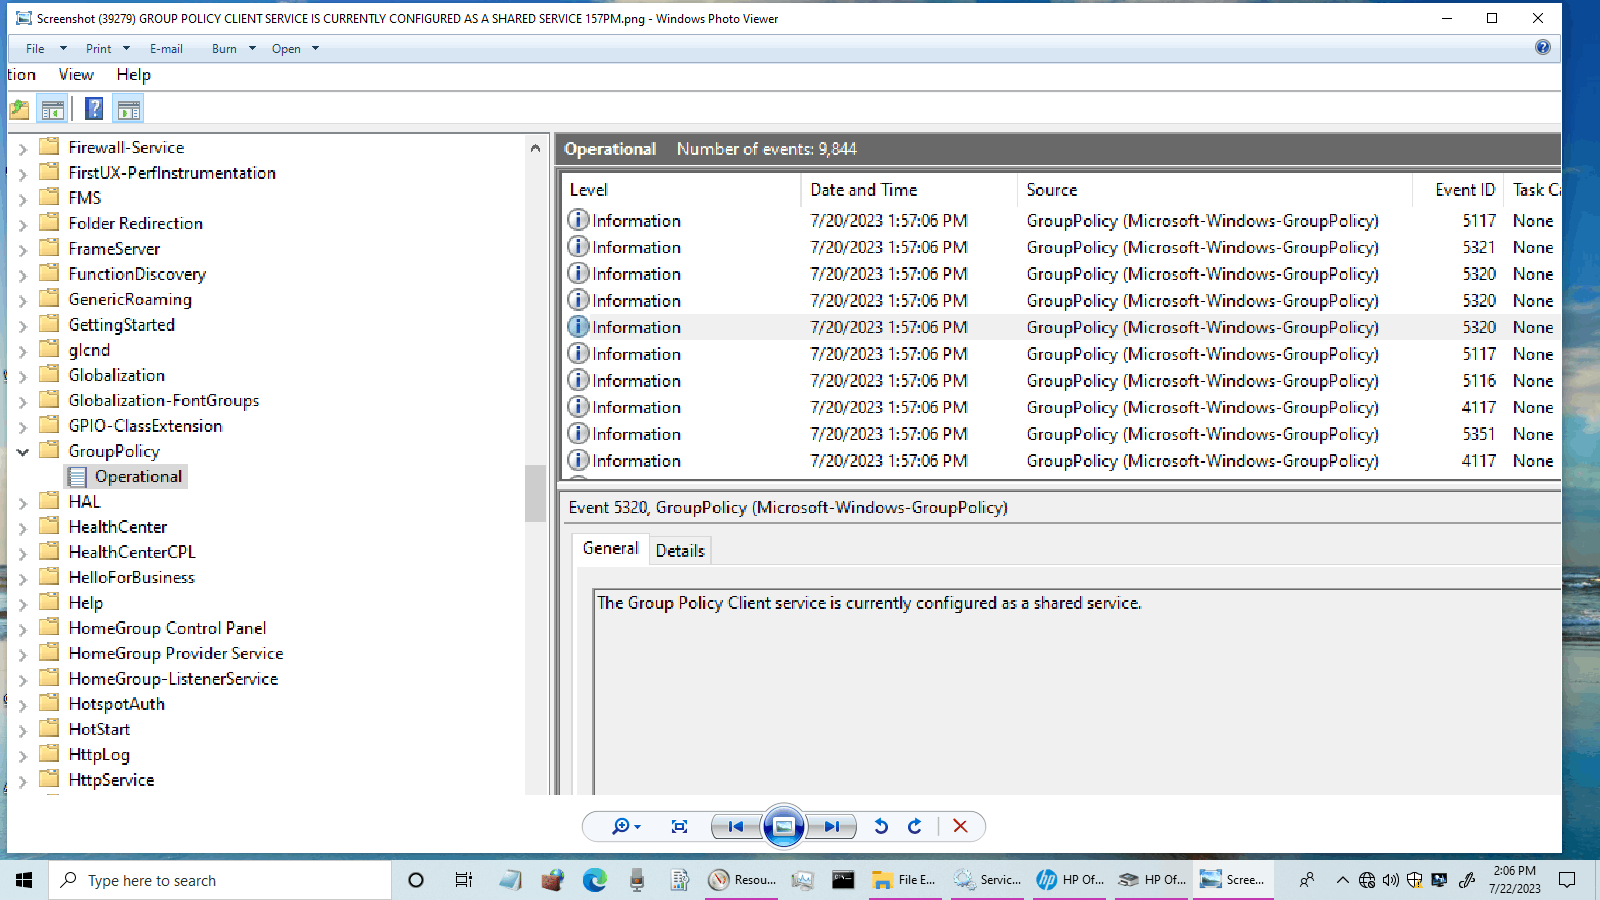The width and height of the screenshot is (1600, 900).
Task: Rotate the image clockwise
Action: [915, 826]
